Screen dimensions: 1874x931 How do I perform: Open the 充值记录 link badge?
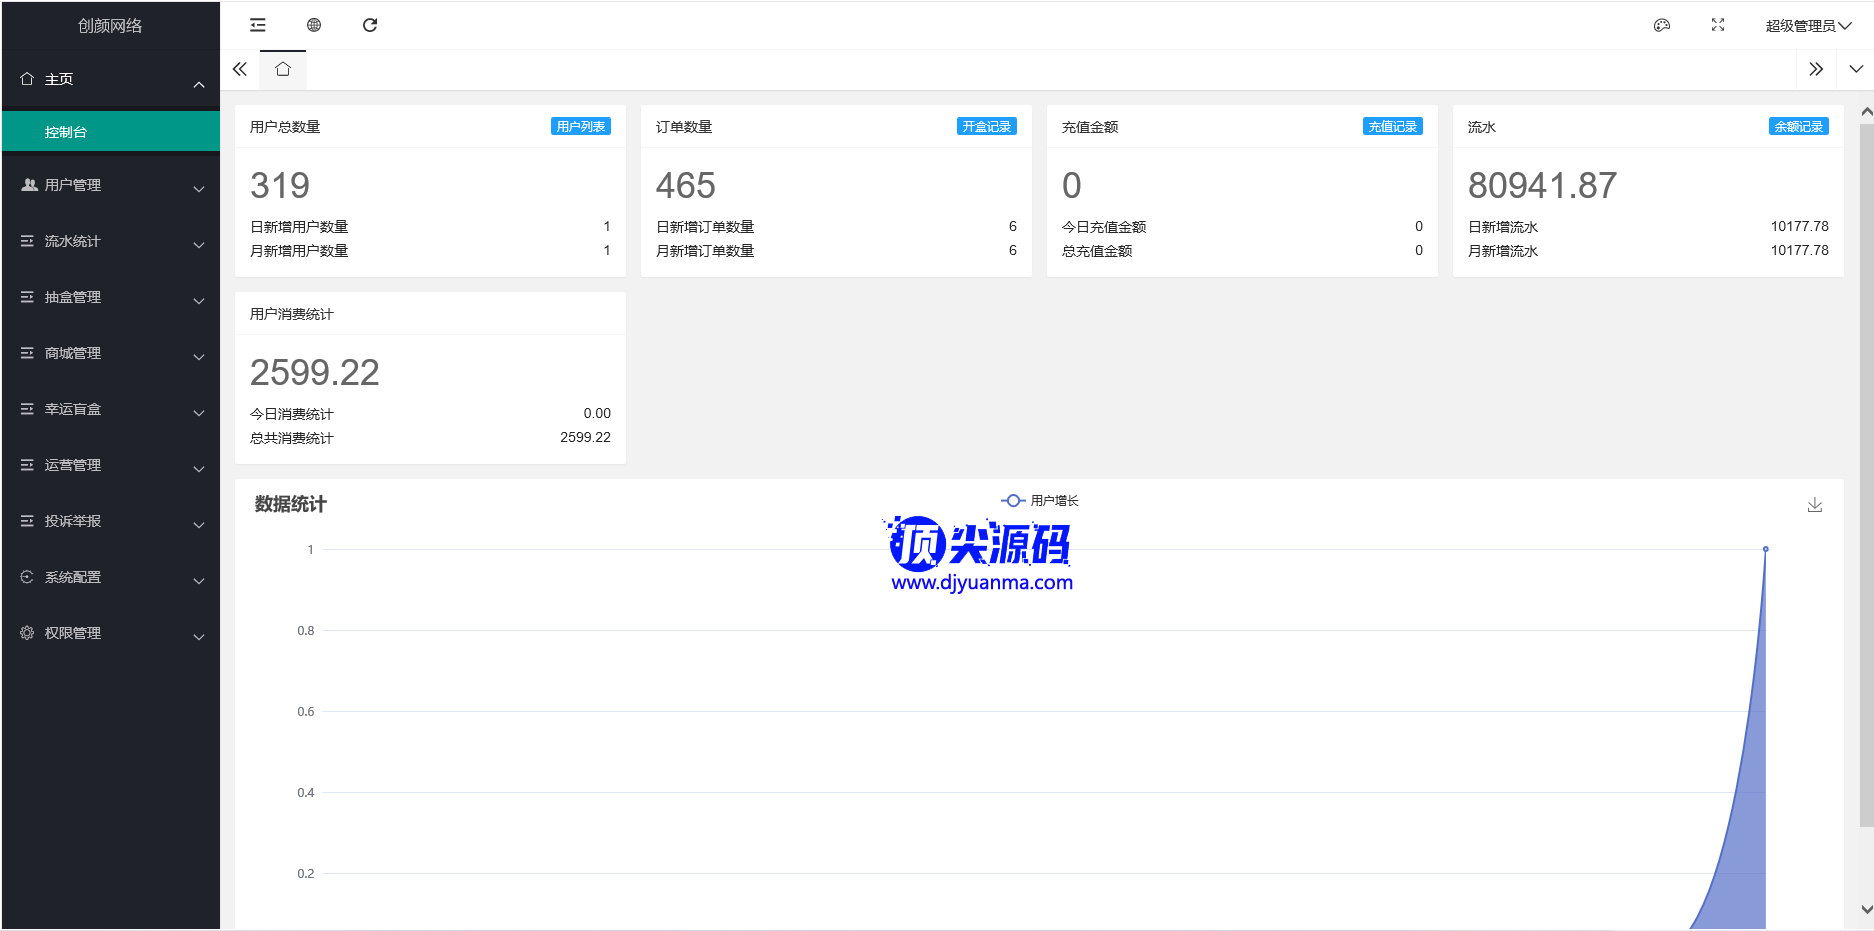[1393, 127]
